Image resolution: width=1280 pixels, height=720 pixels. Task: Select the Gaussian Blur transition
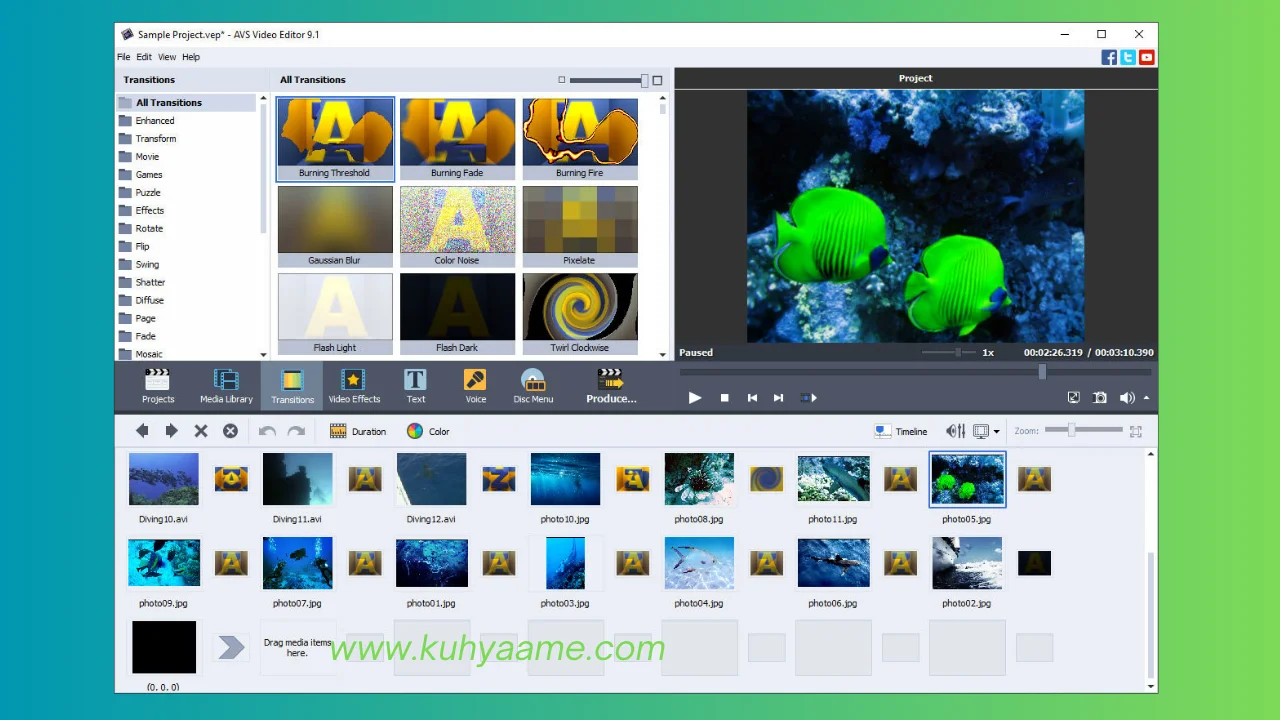click(335, 227)
